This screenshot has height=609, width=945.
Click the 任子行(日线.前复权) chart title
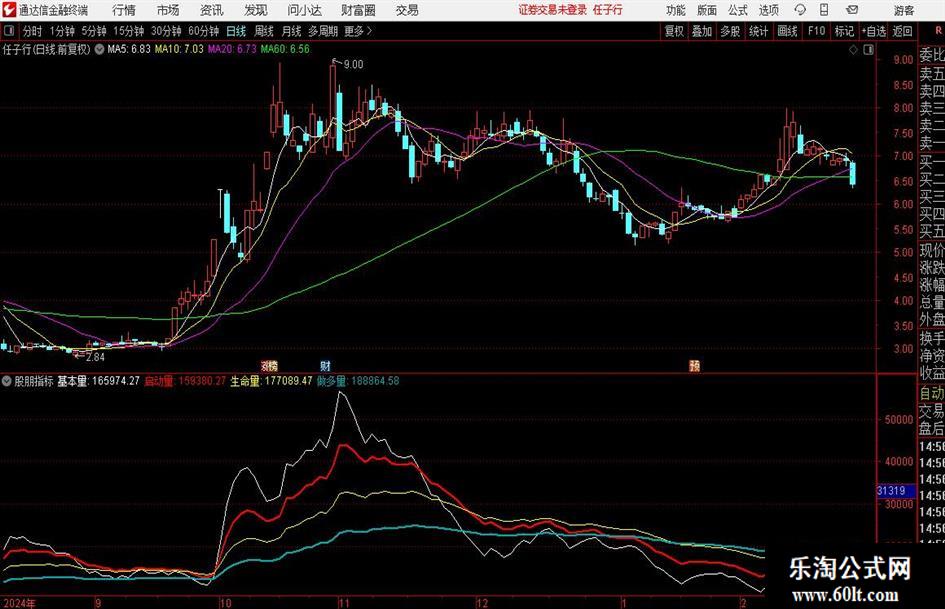coord(46,49)
